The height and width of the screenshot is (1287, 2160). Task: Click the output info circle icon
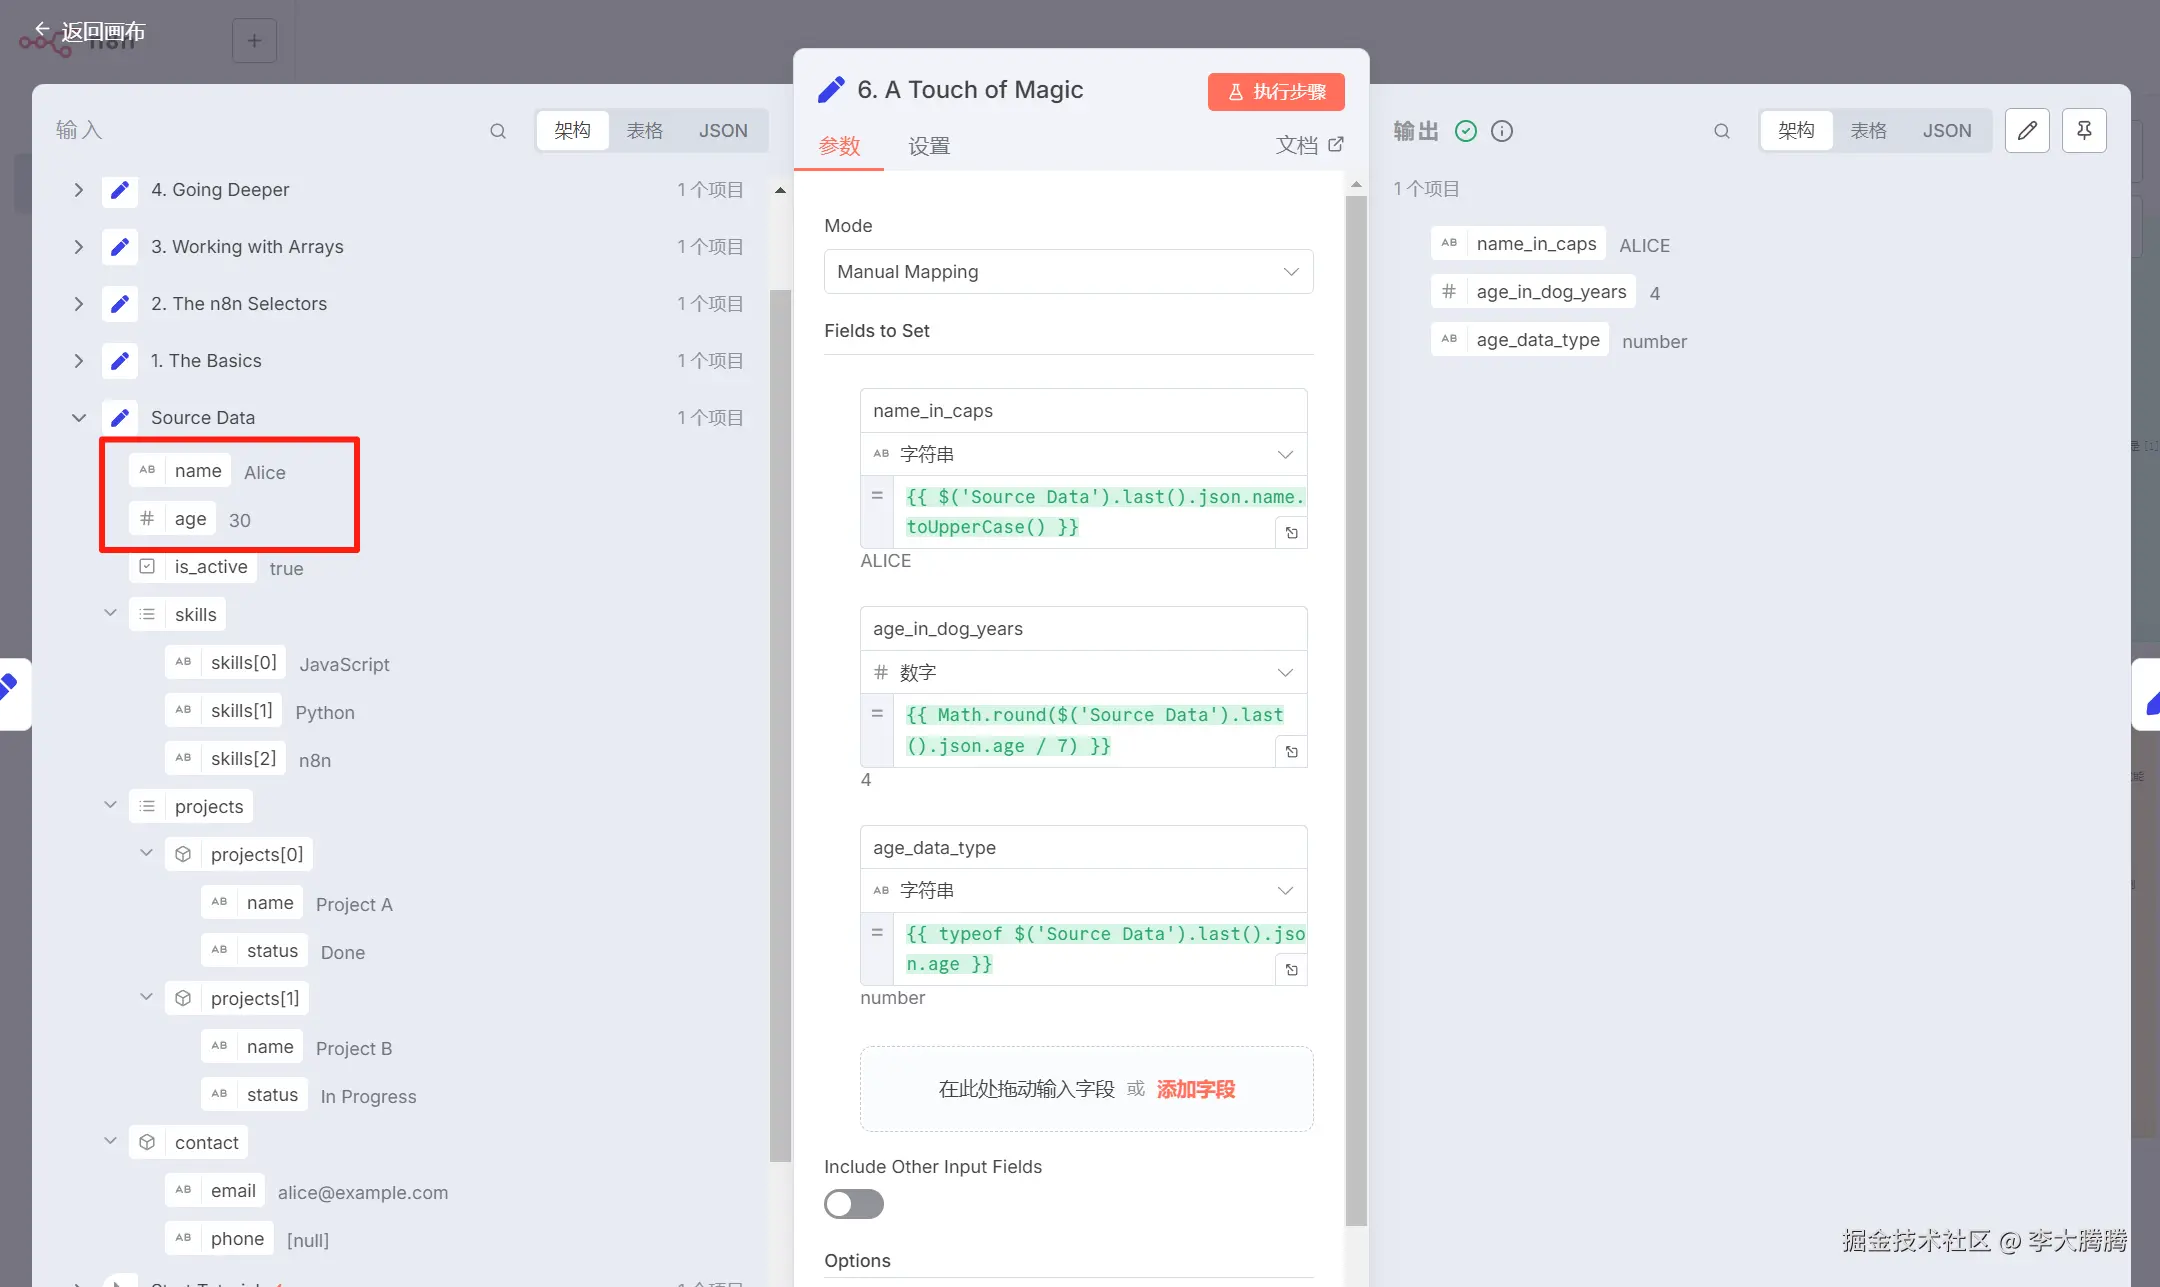click(x=1502, y=131)
